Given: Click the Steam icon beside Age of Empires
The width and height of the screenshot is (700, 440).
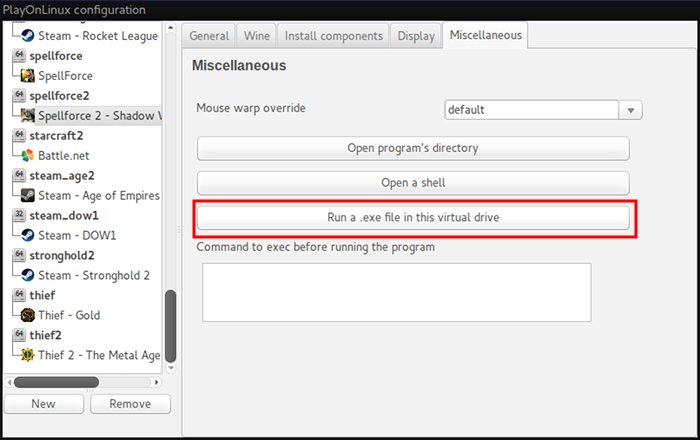Looking at the screenshot, I should [x=28, y=195].
